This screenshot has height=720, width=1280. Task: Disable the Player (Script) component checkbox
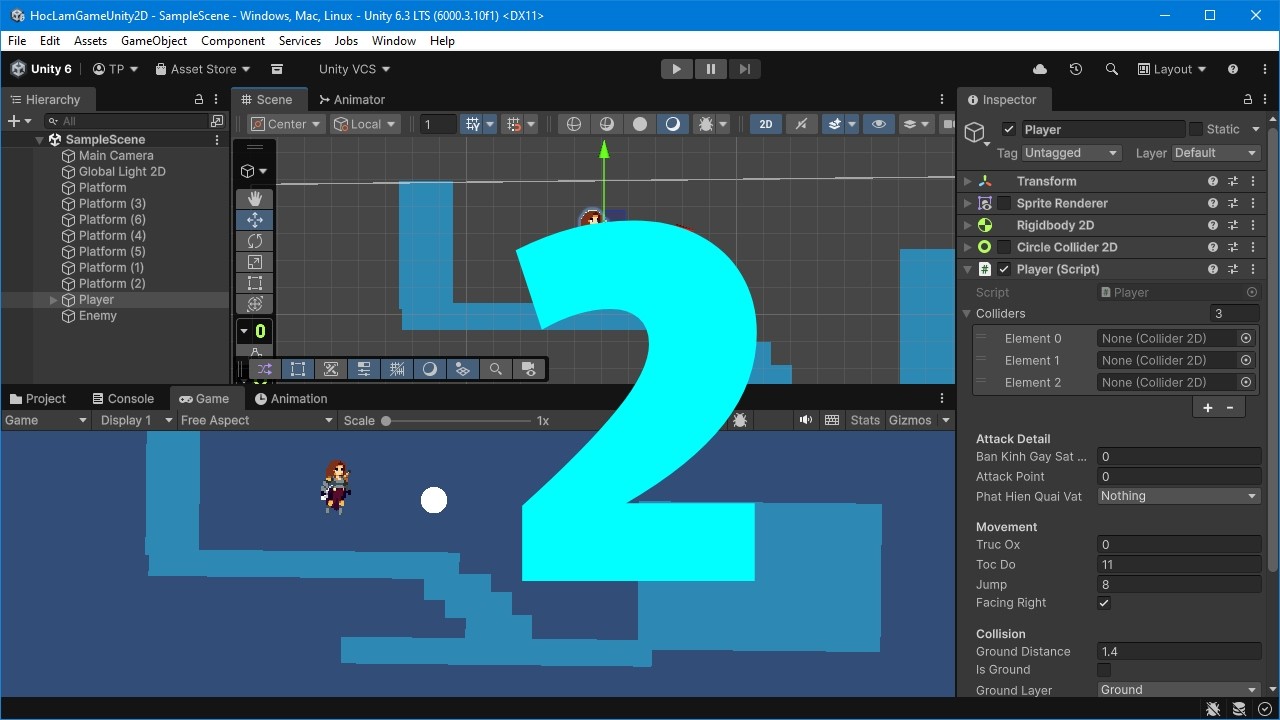[x=1004, y=269]
